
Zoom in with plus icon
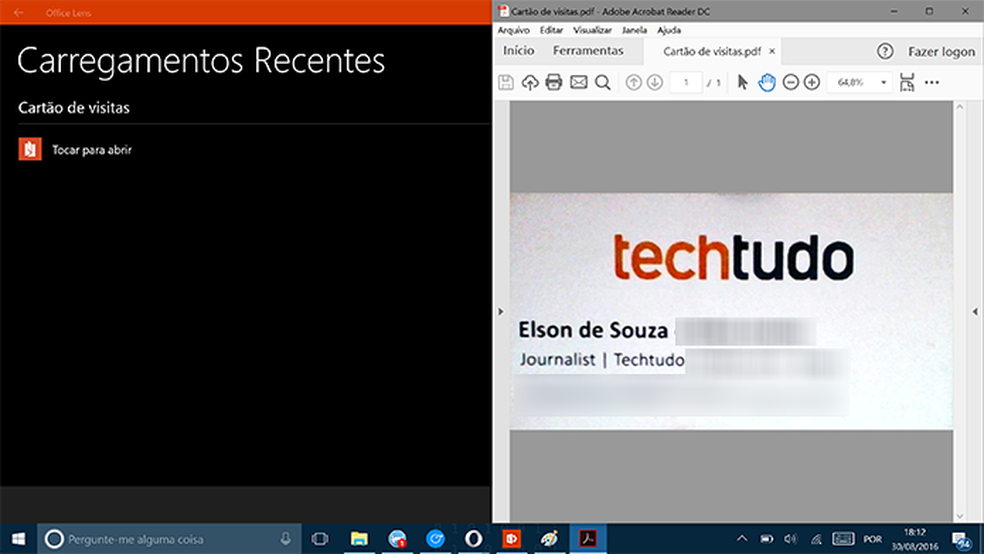[812, 82]
